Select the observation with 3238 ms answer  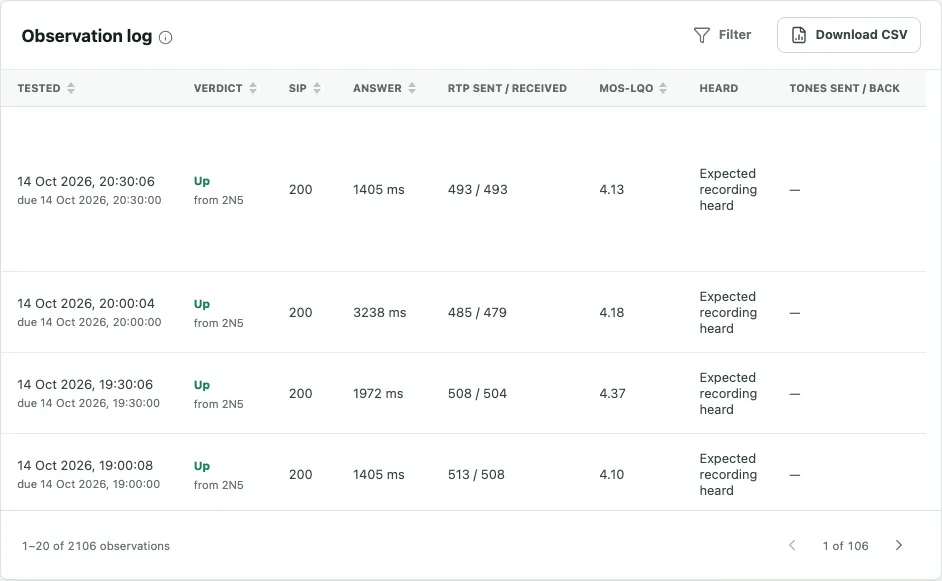(463, 312)
